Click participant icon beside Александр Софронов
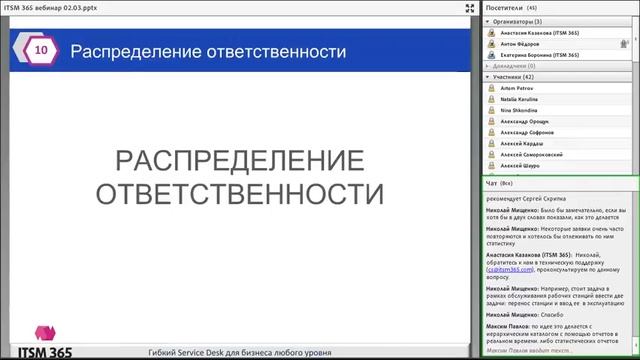Screen dimensions: 640x360 pos(491,132)
